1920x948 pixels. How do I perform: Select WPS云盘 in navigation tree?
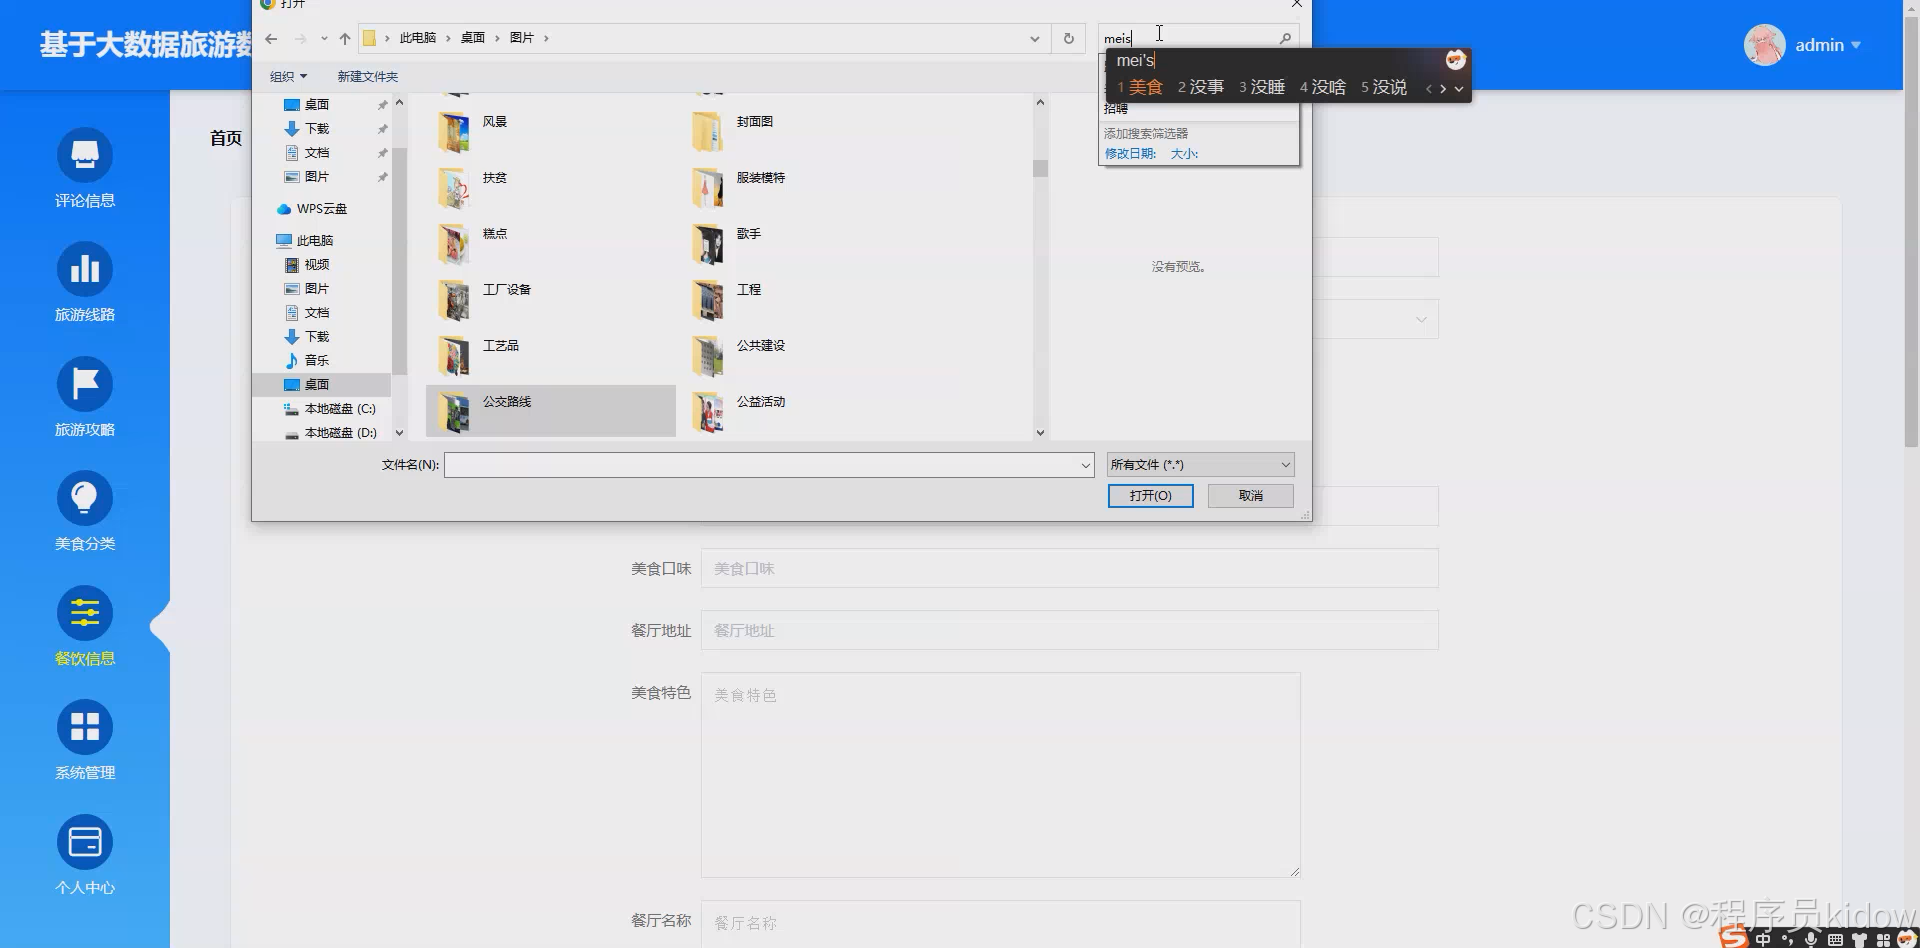click(312, 209)
